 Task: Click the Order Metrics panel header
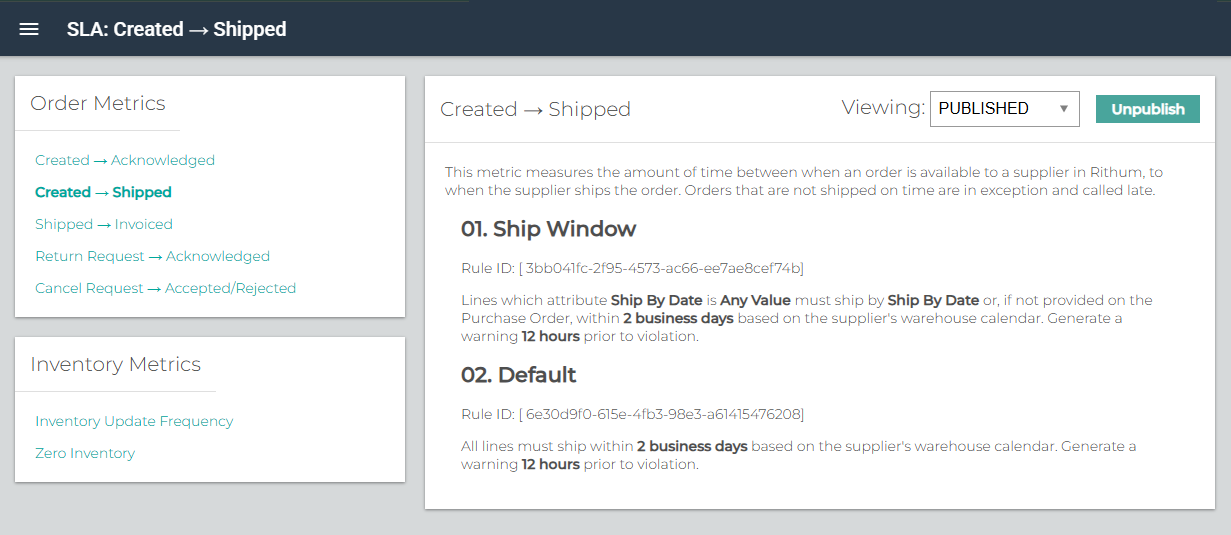click(x=98, y=103)
